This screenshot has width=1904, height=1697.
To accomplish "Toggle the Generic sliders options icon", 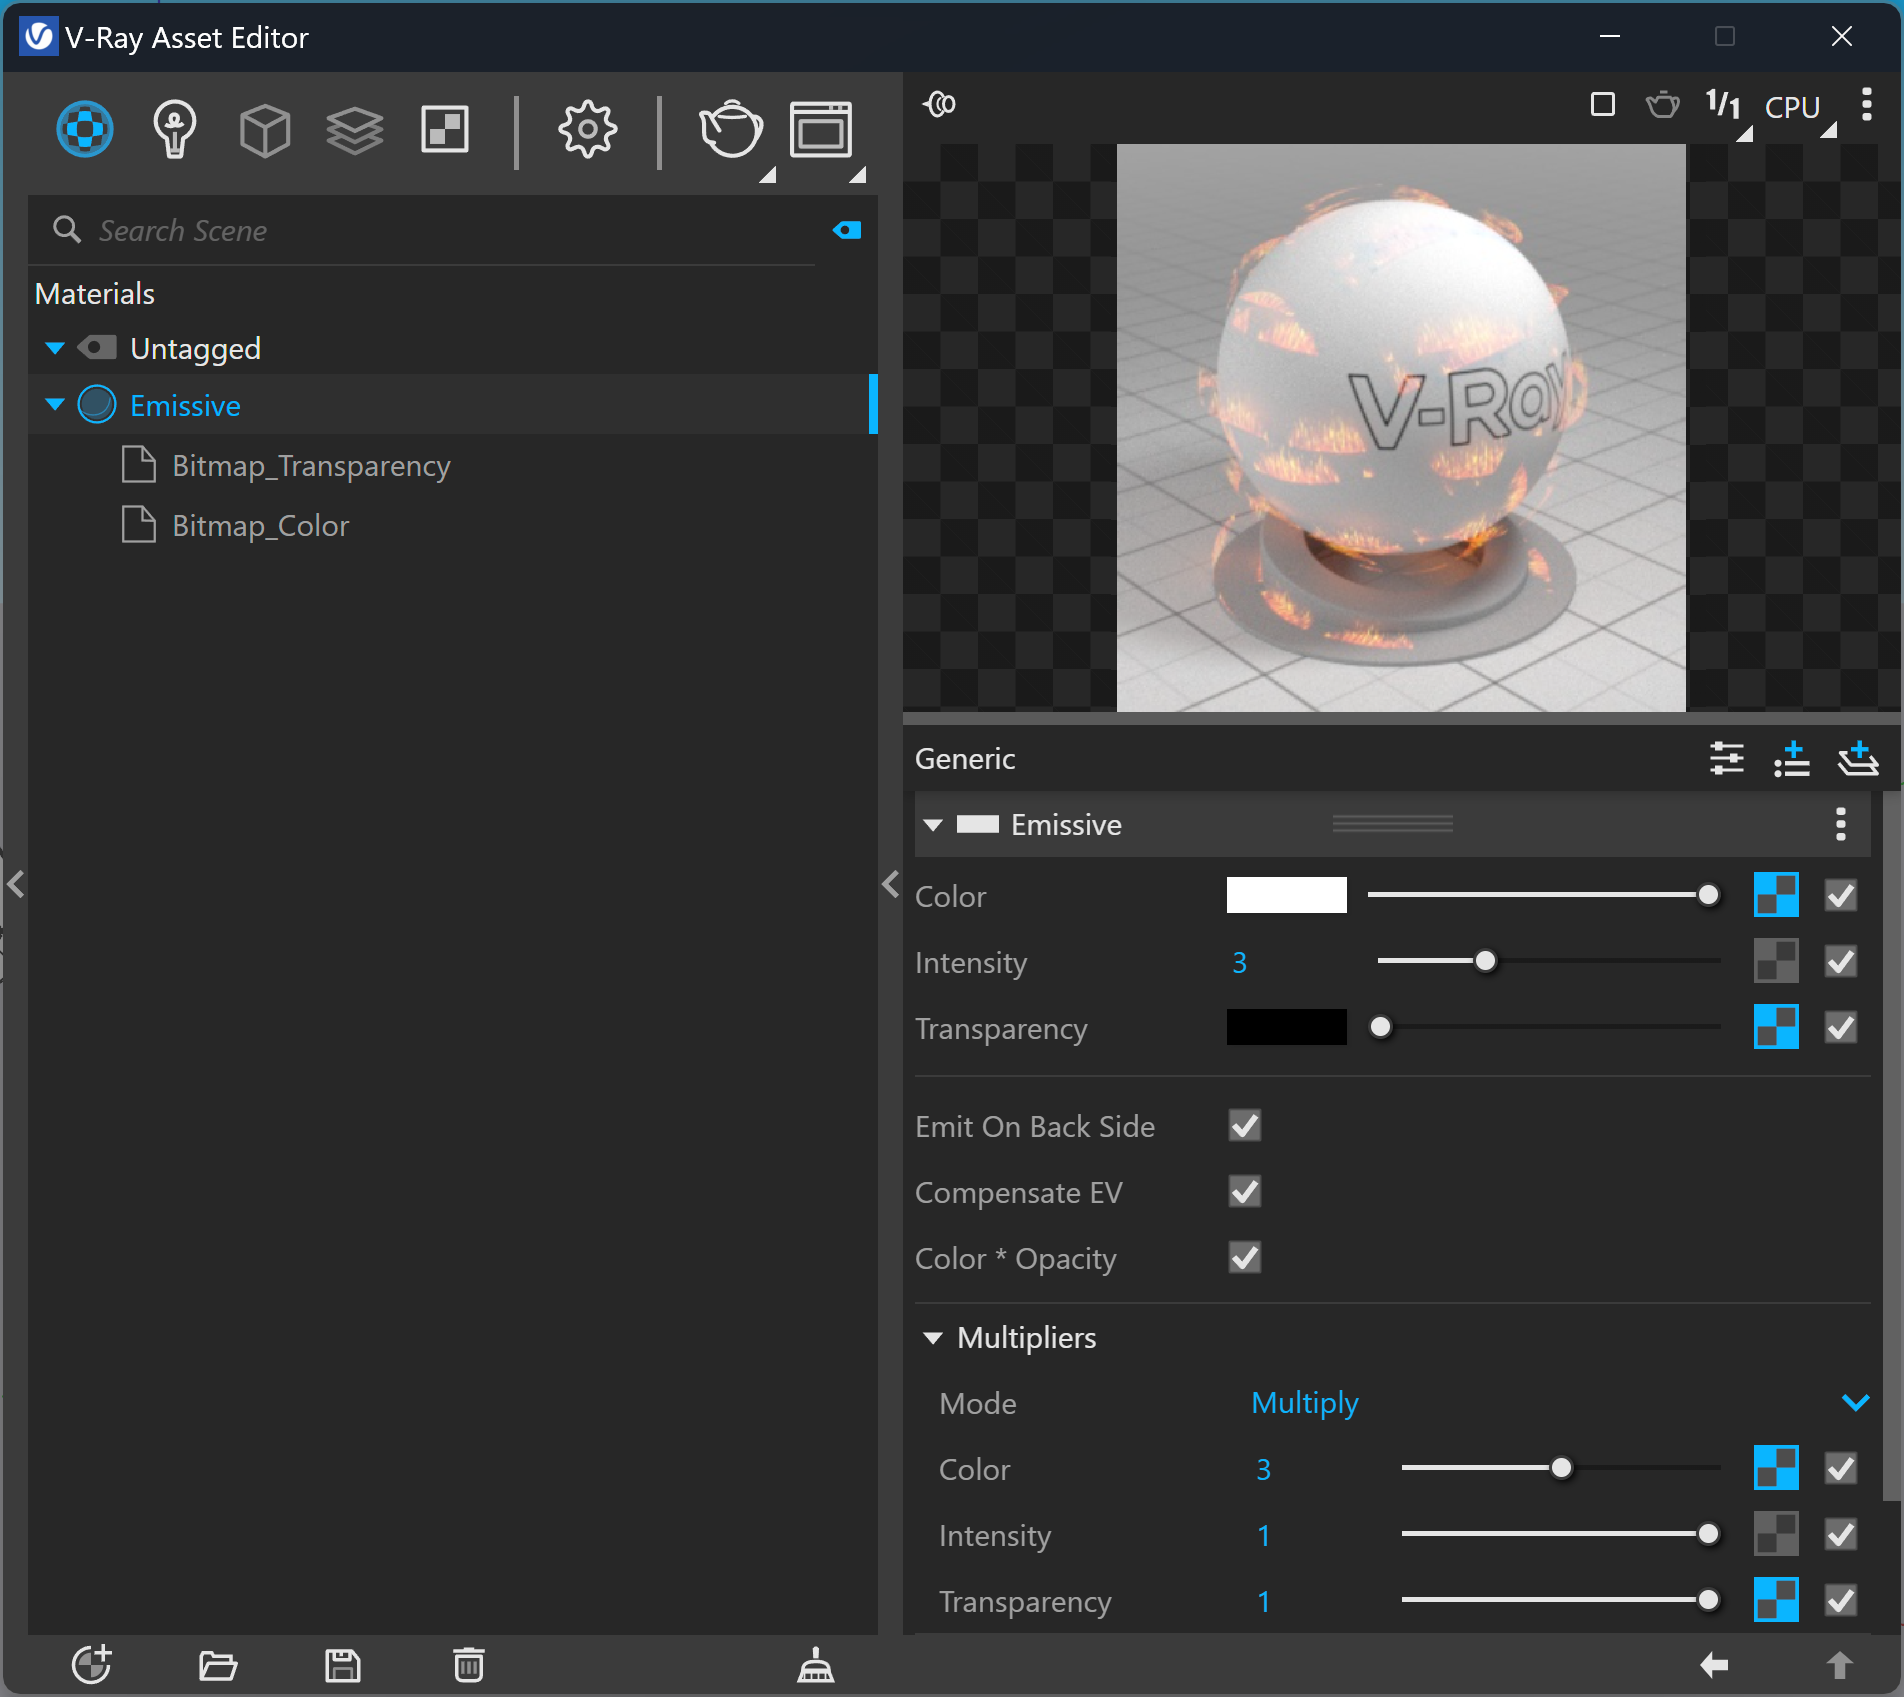I will 1727,759.
